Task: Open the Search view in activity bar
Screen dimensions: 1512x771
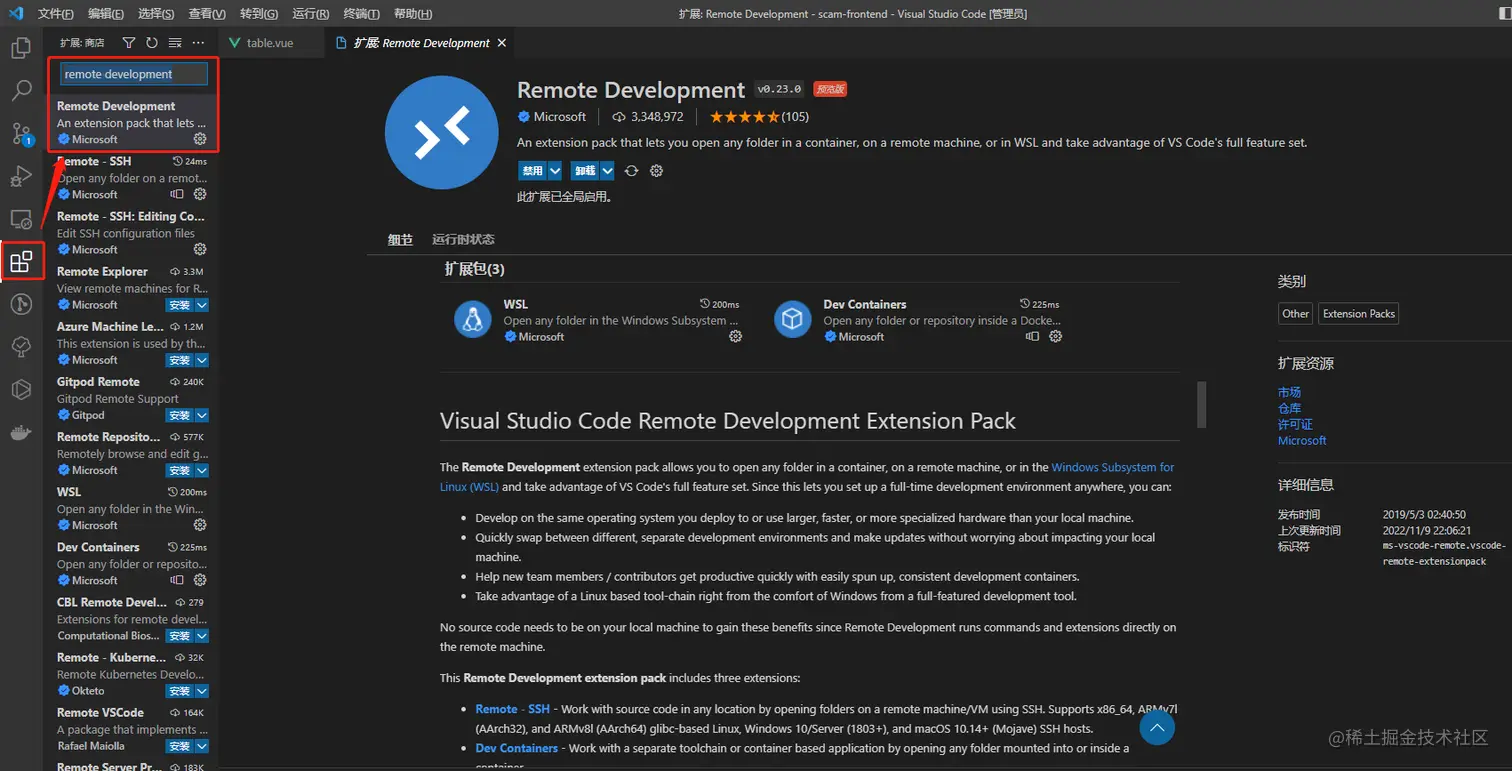Action: (x=21, y=91)
